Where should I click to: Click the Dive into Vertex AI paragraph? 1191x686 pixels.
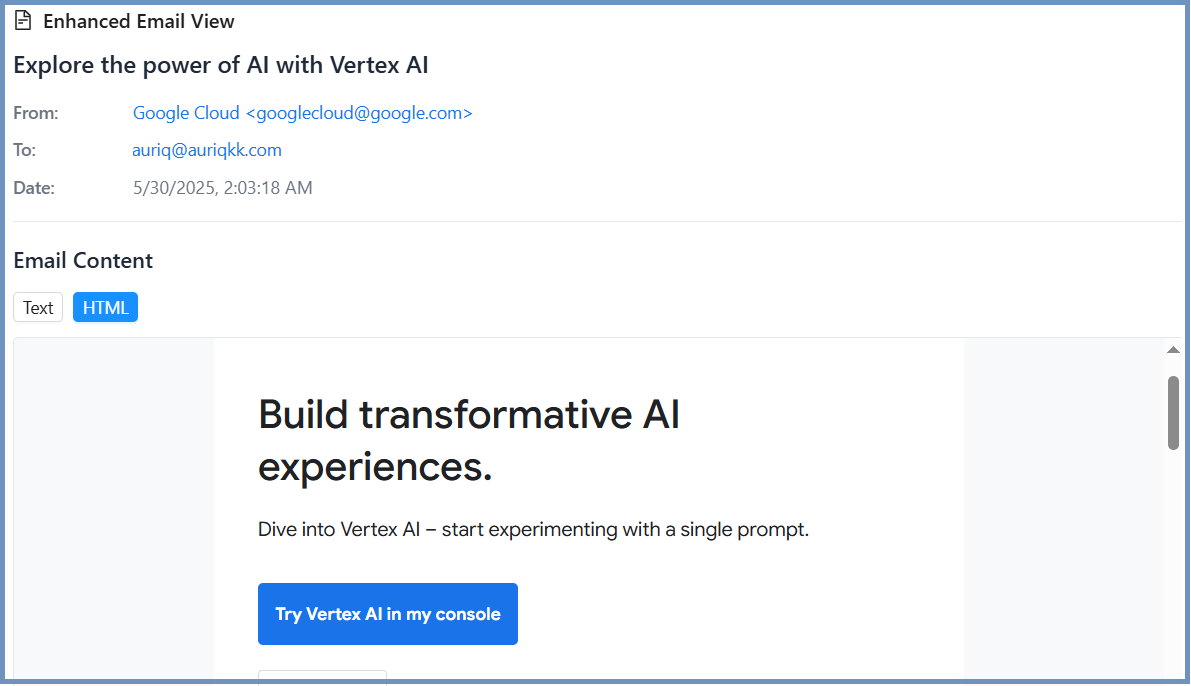533,529
